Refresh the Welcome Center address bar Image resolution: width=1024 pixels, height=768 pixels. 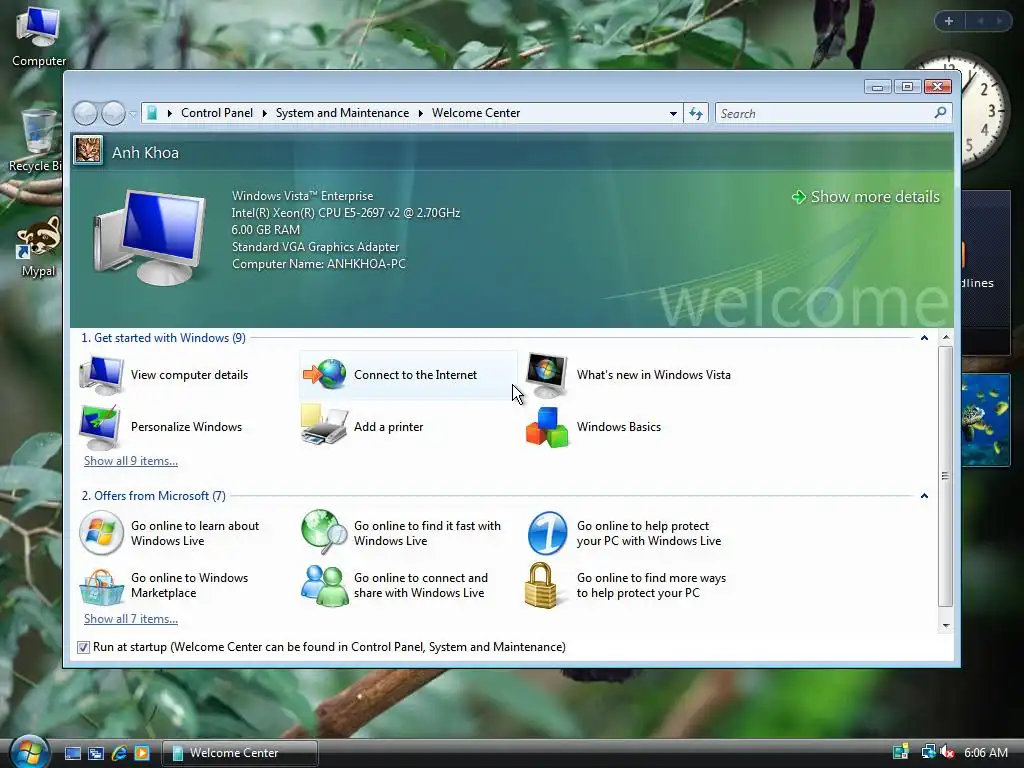(x=696, y=114)
